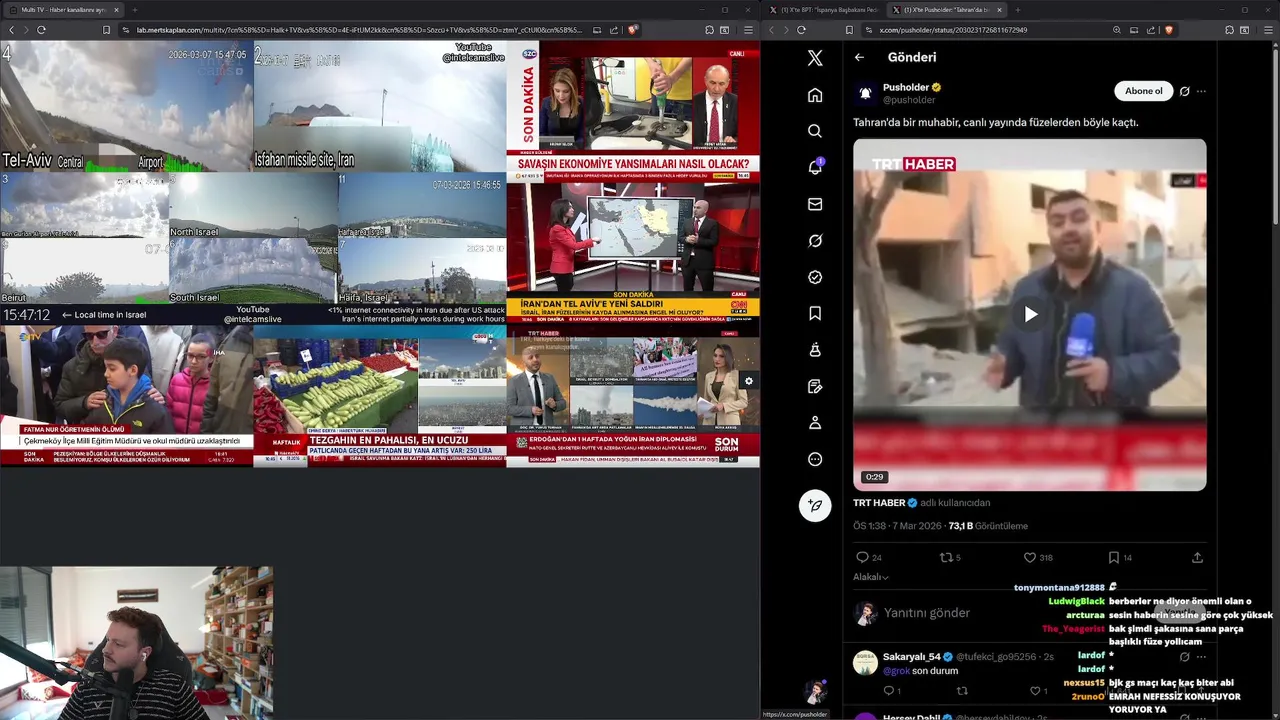Viewport: 1280px width, 720px height.
Task: Open the verified badge item in X sidebar
Action: click(815, 277)
